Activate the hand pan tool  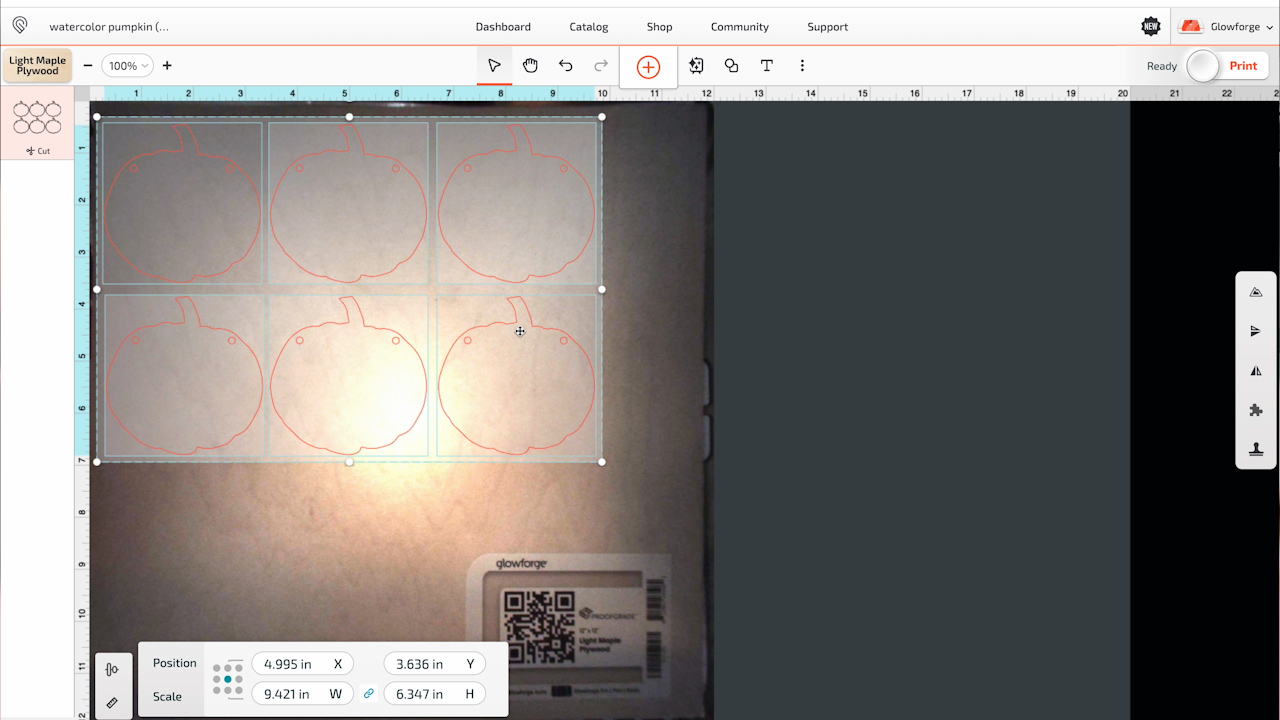[530, 66]
